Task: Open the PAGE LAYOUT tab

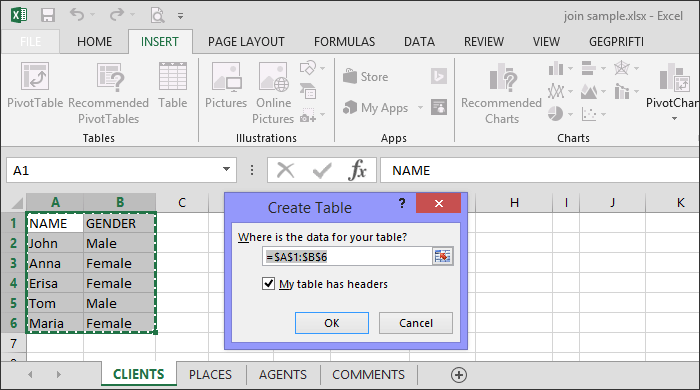Action: point(246,42)
